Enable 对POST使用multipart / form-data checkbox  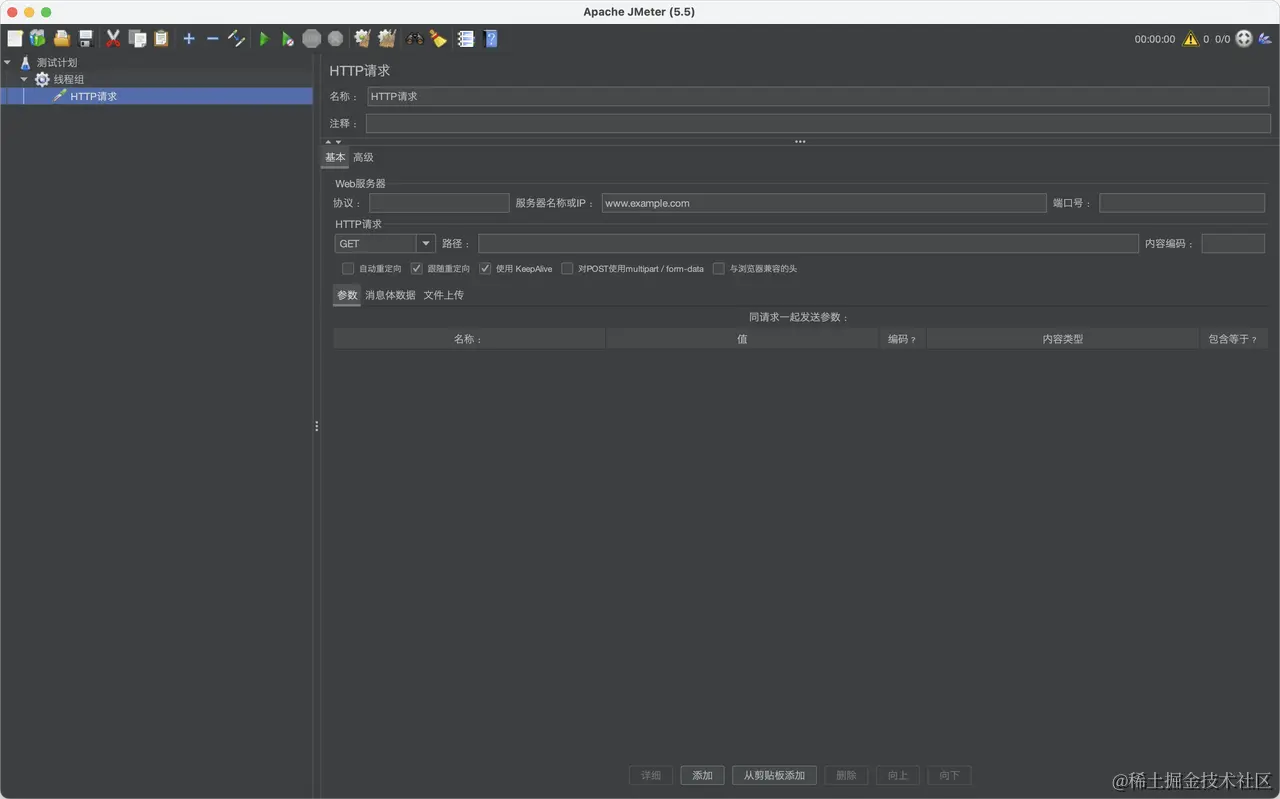coord(567,269)
